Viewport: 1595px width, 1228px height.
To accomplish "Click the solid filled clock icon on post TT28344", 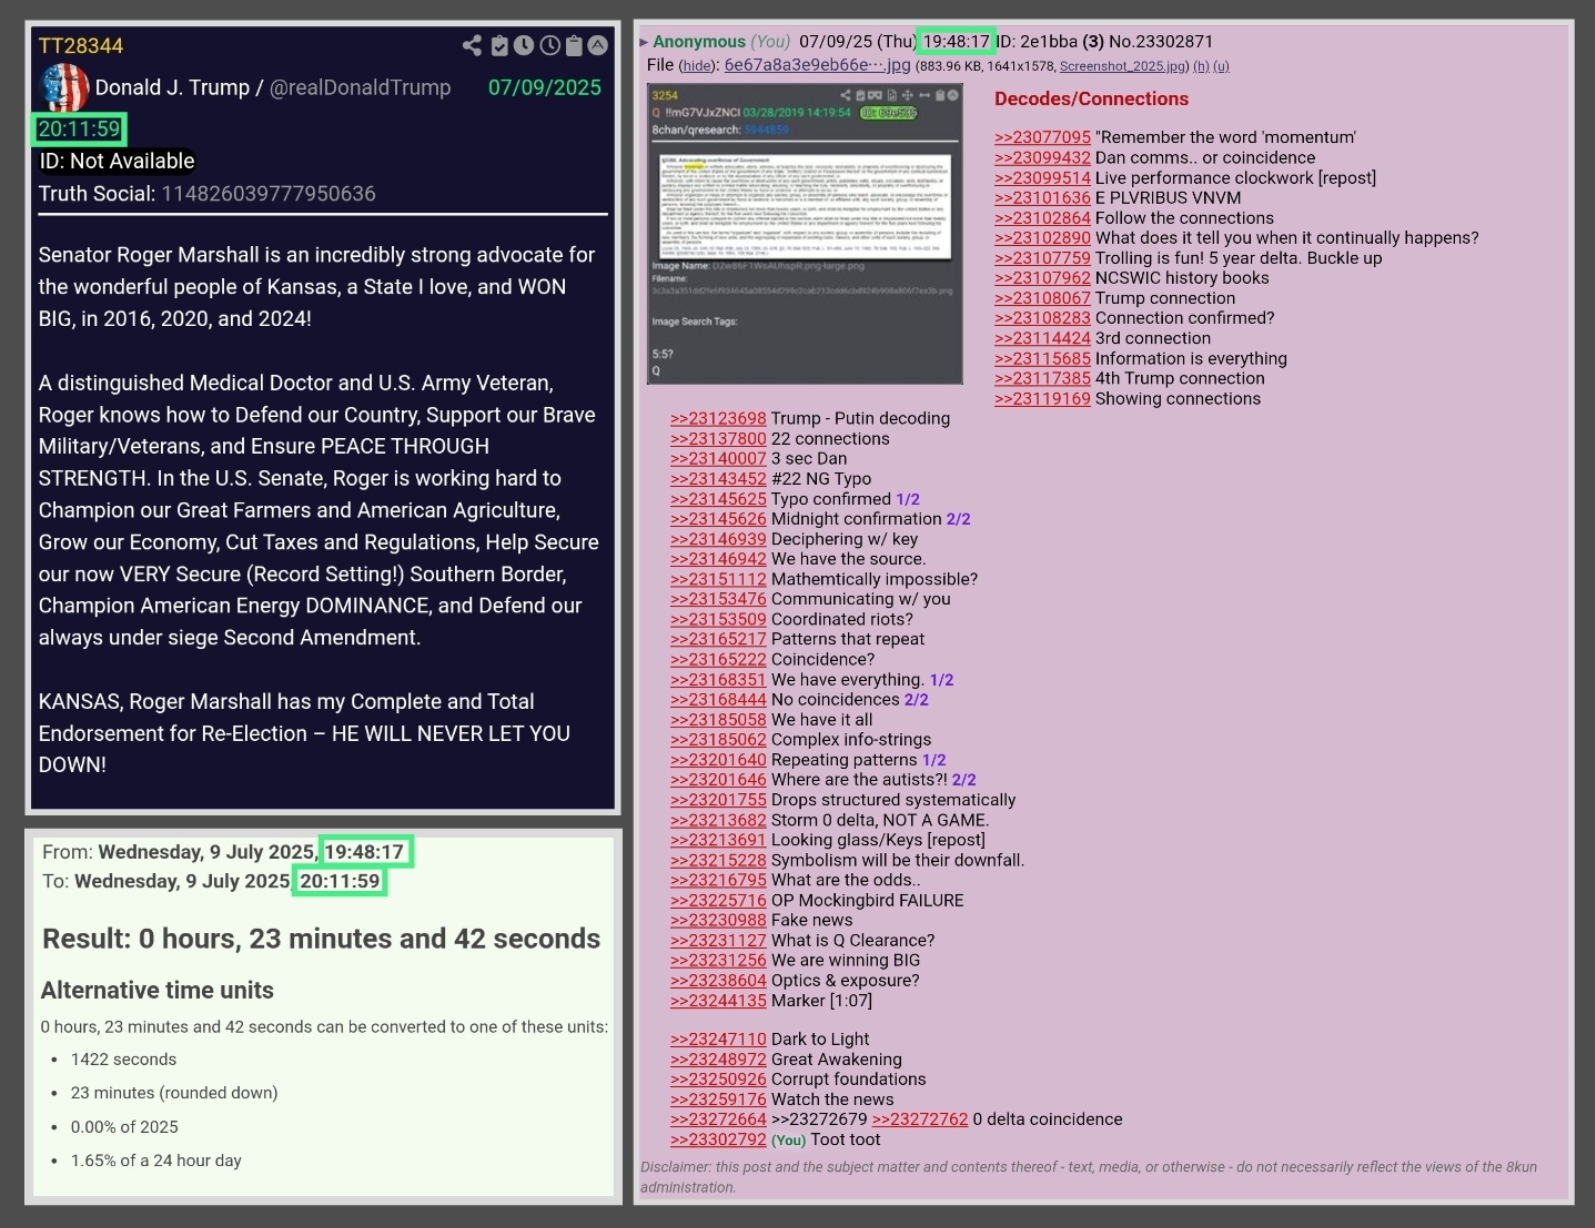I will (524, 45).
